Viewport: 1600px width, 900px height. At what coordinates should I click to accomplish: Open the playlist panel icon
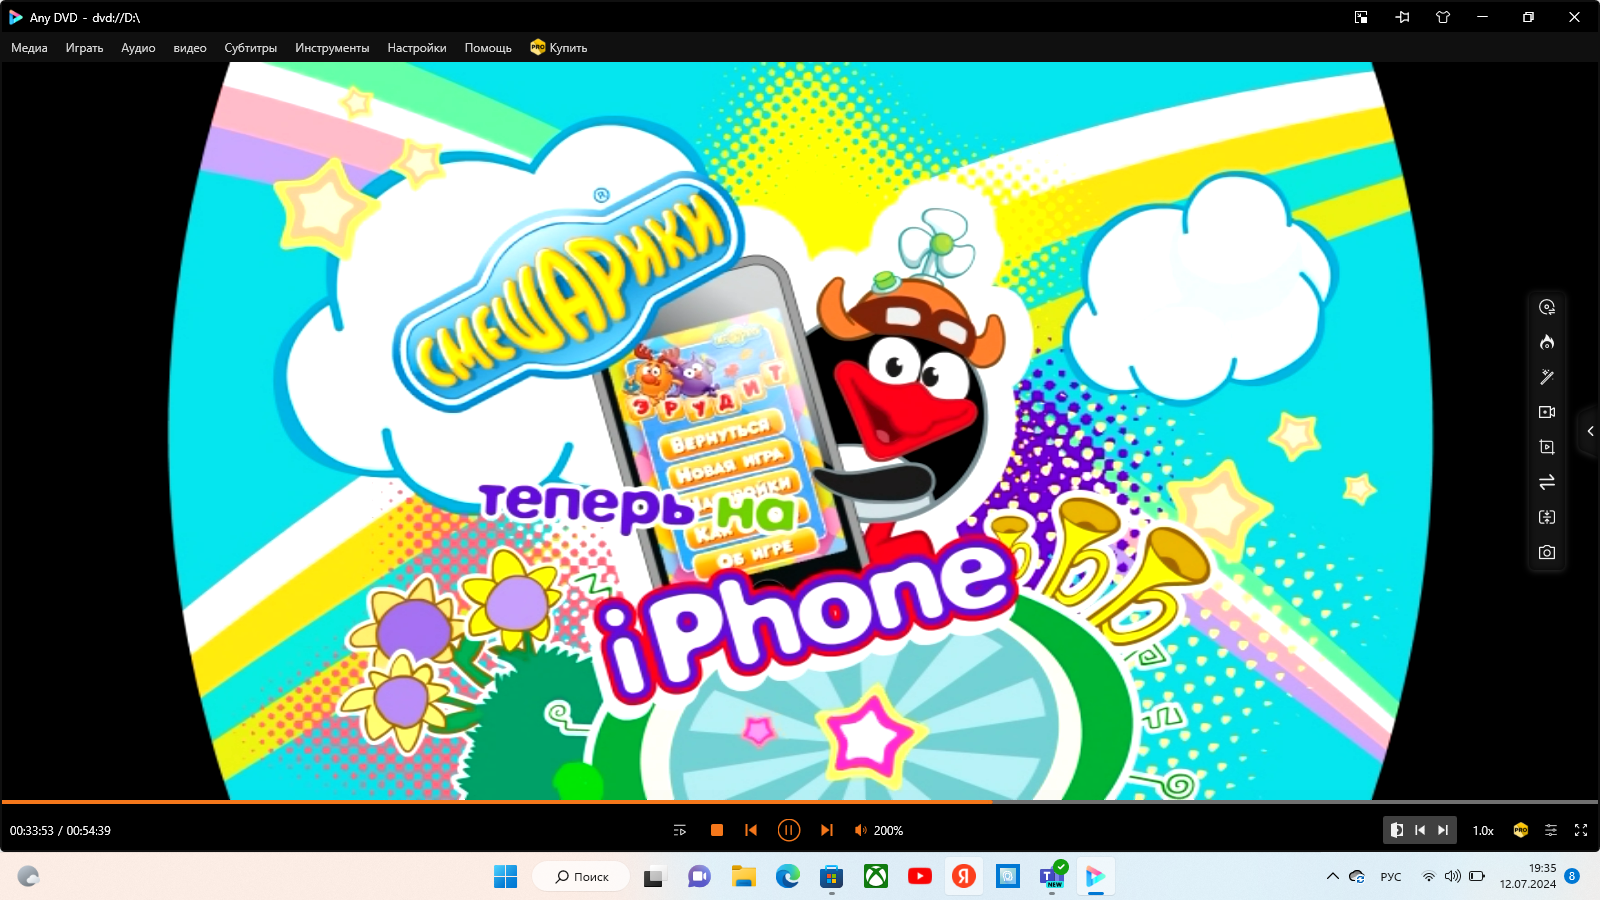680,830
